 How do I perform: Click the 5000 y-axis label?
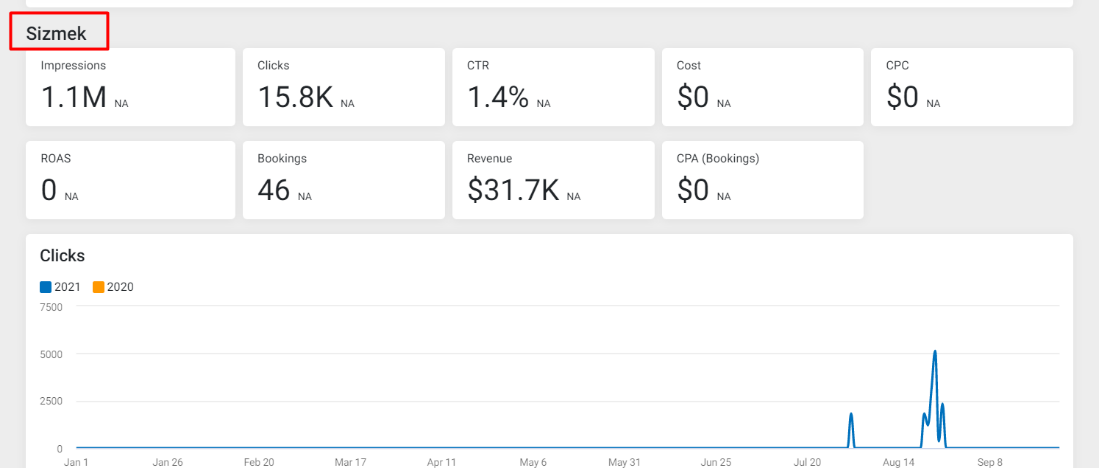(50, 354)
